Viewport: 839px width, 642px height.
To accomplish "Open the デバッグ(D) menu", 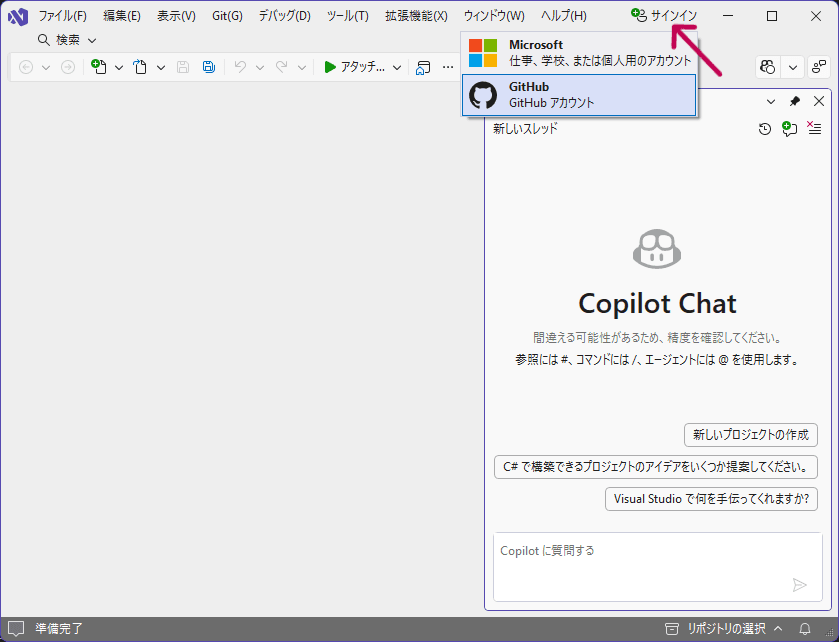I will 285,16.
